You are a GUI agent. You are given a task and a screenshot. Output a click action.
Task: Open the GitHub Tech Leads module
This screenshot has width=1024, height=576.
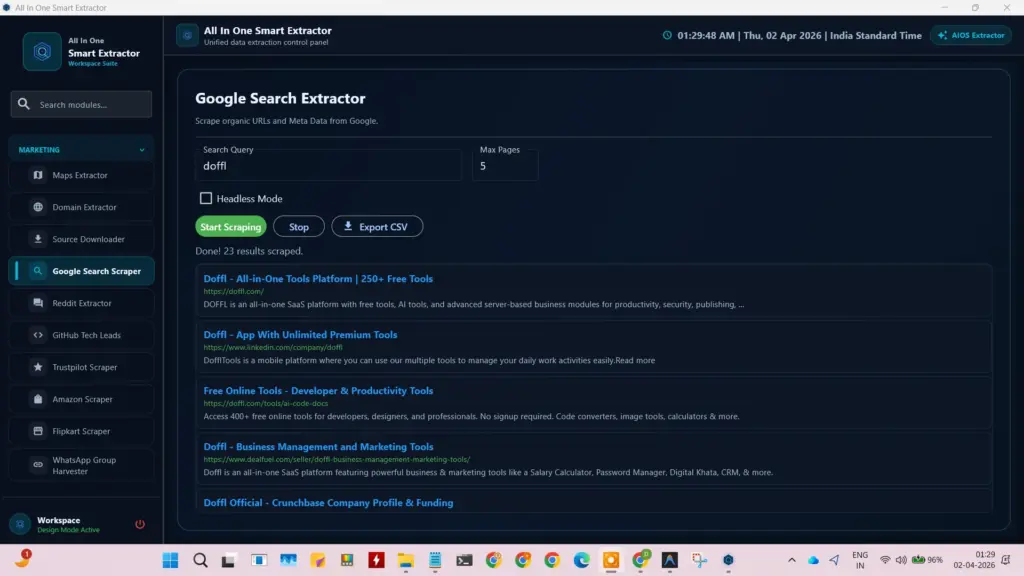click(x=81, y=335)
